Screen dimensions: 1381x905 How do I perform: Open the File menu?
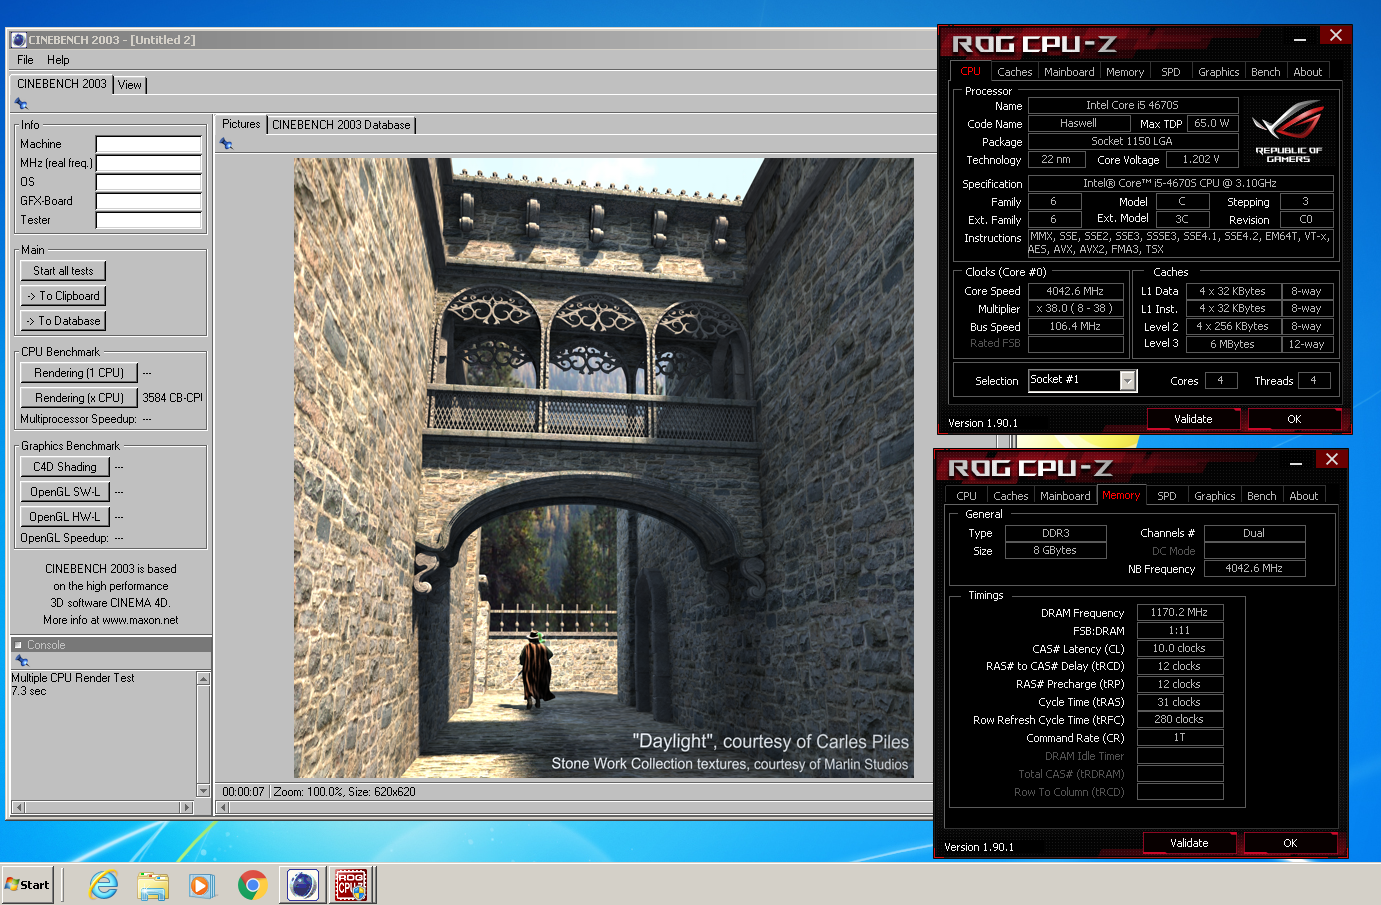[25, 60]
